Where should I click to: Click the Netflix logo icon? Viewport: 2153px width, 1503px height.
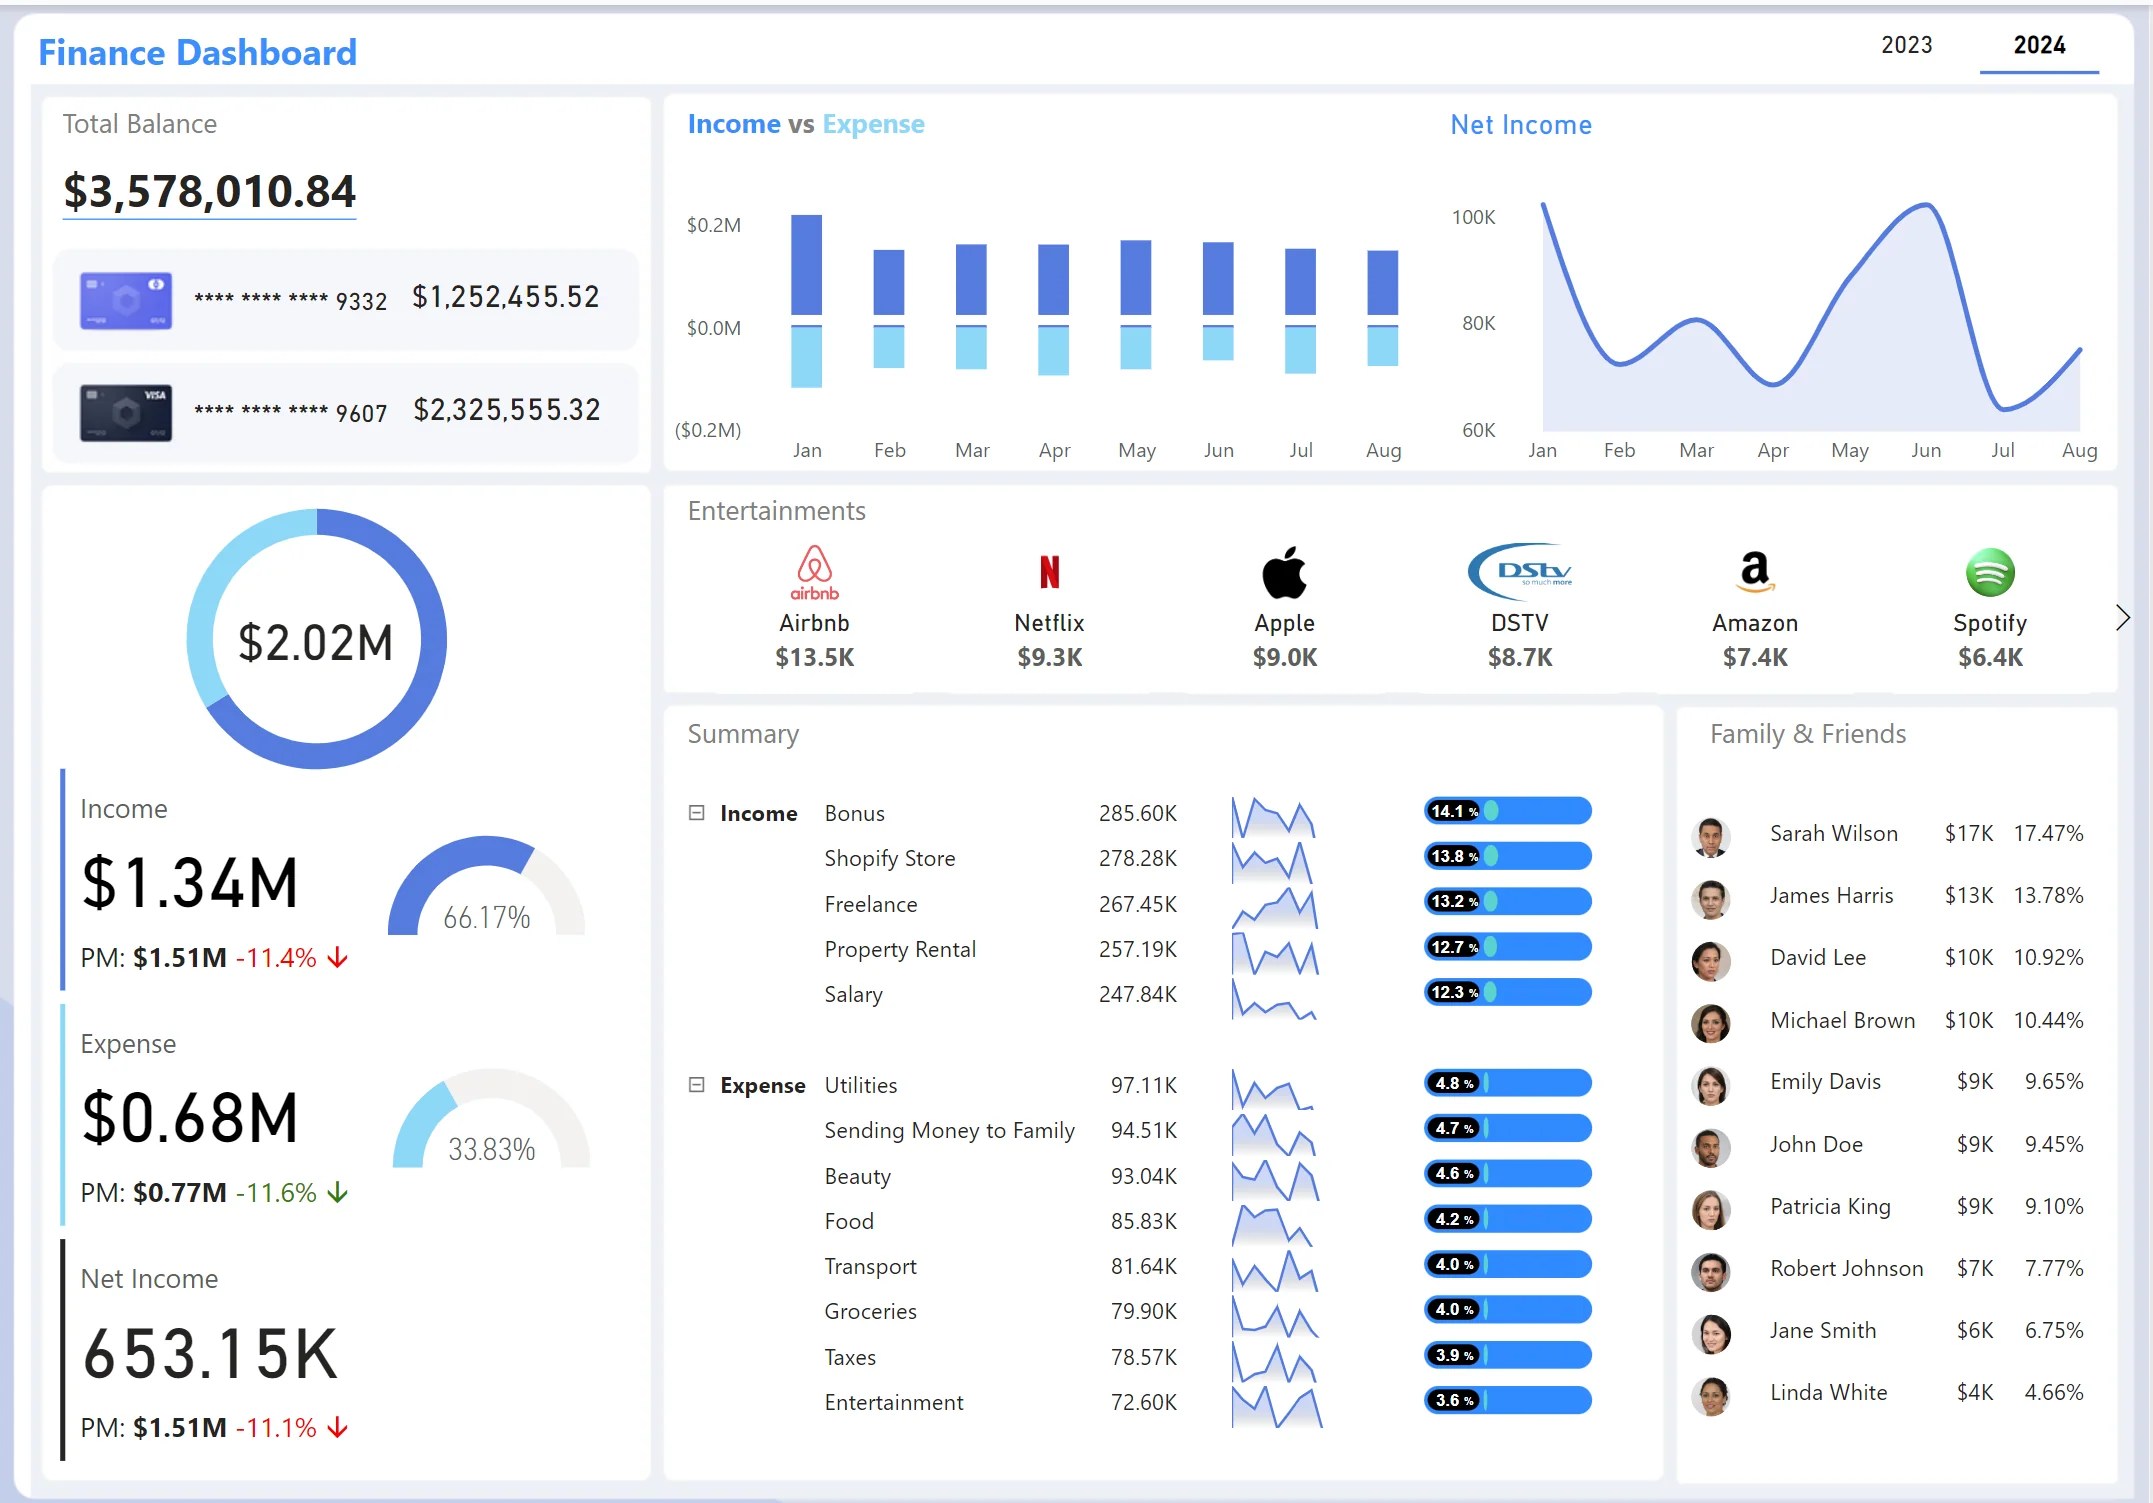1049,572
